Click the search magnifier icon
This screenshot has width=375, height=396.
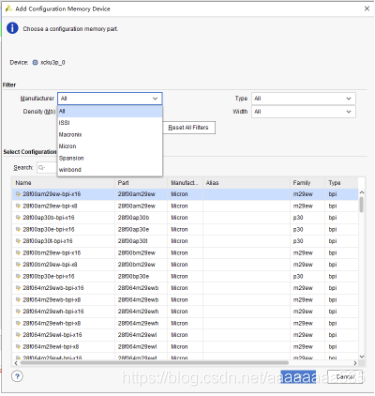[x=41, y=168]
